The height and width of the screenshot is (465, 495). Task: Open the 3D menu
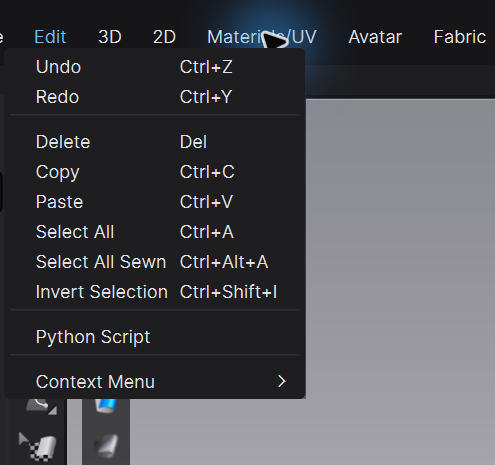point(110,37)
